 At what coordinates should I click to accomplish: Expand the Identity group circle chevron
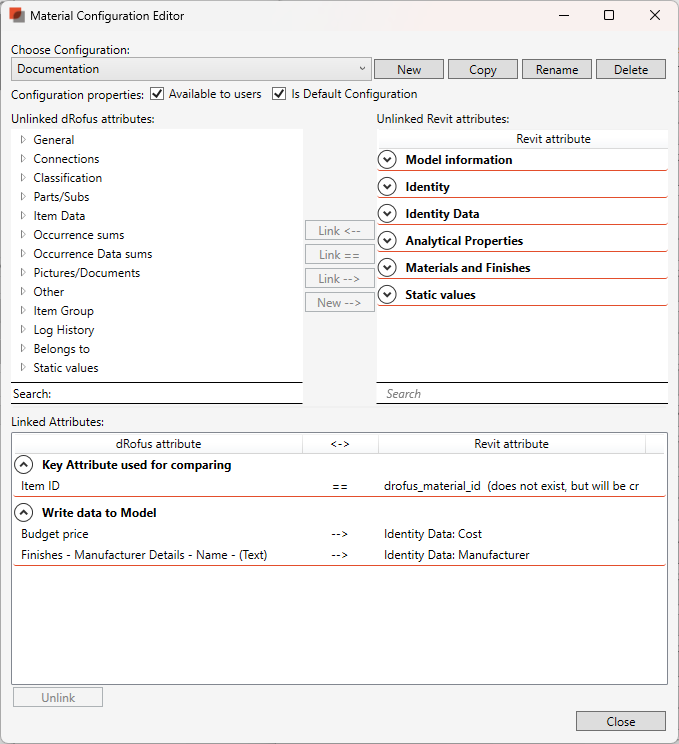click(388, 187)
